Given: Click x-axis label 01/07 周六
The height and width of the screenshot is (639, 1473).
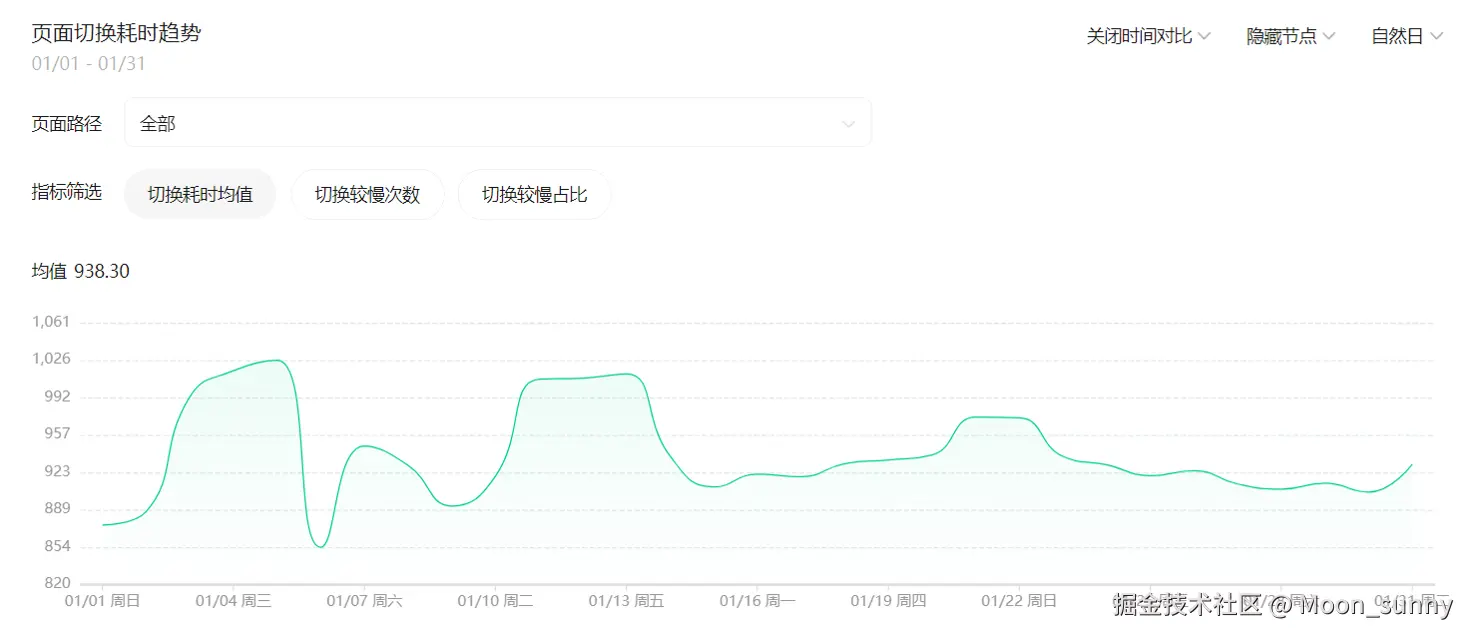Looking at the screenshot, I should (x=364, y=601).
